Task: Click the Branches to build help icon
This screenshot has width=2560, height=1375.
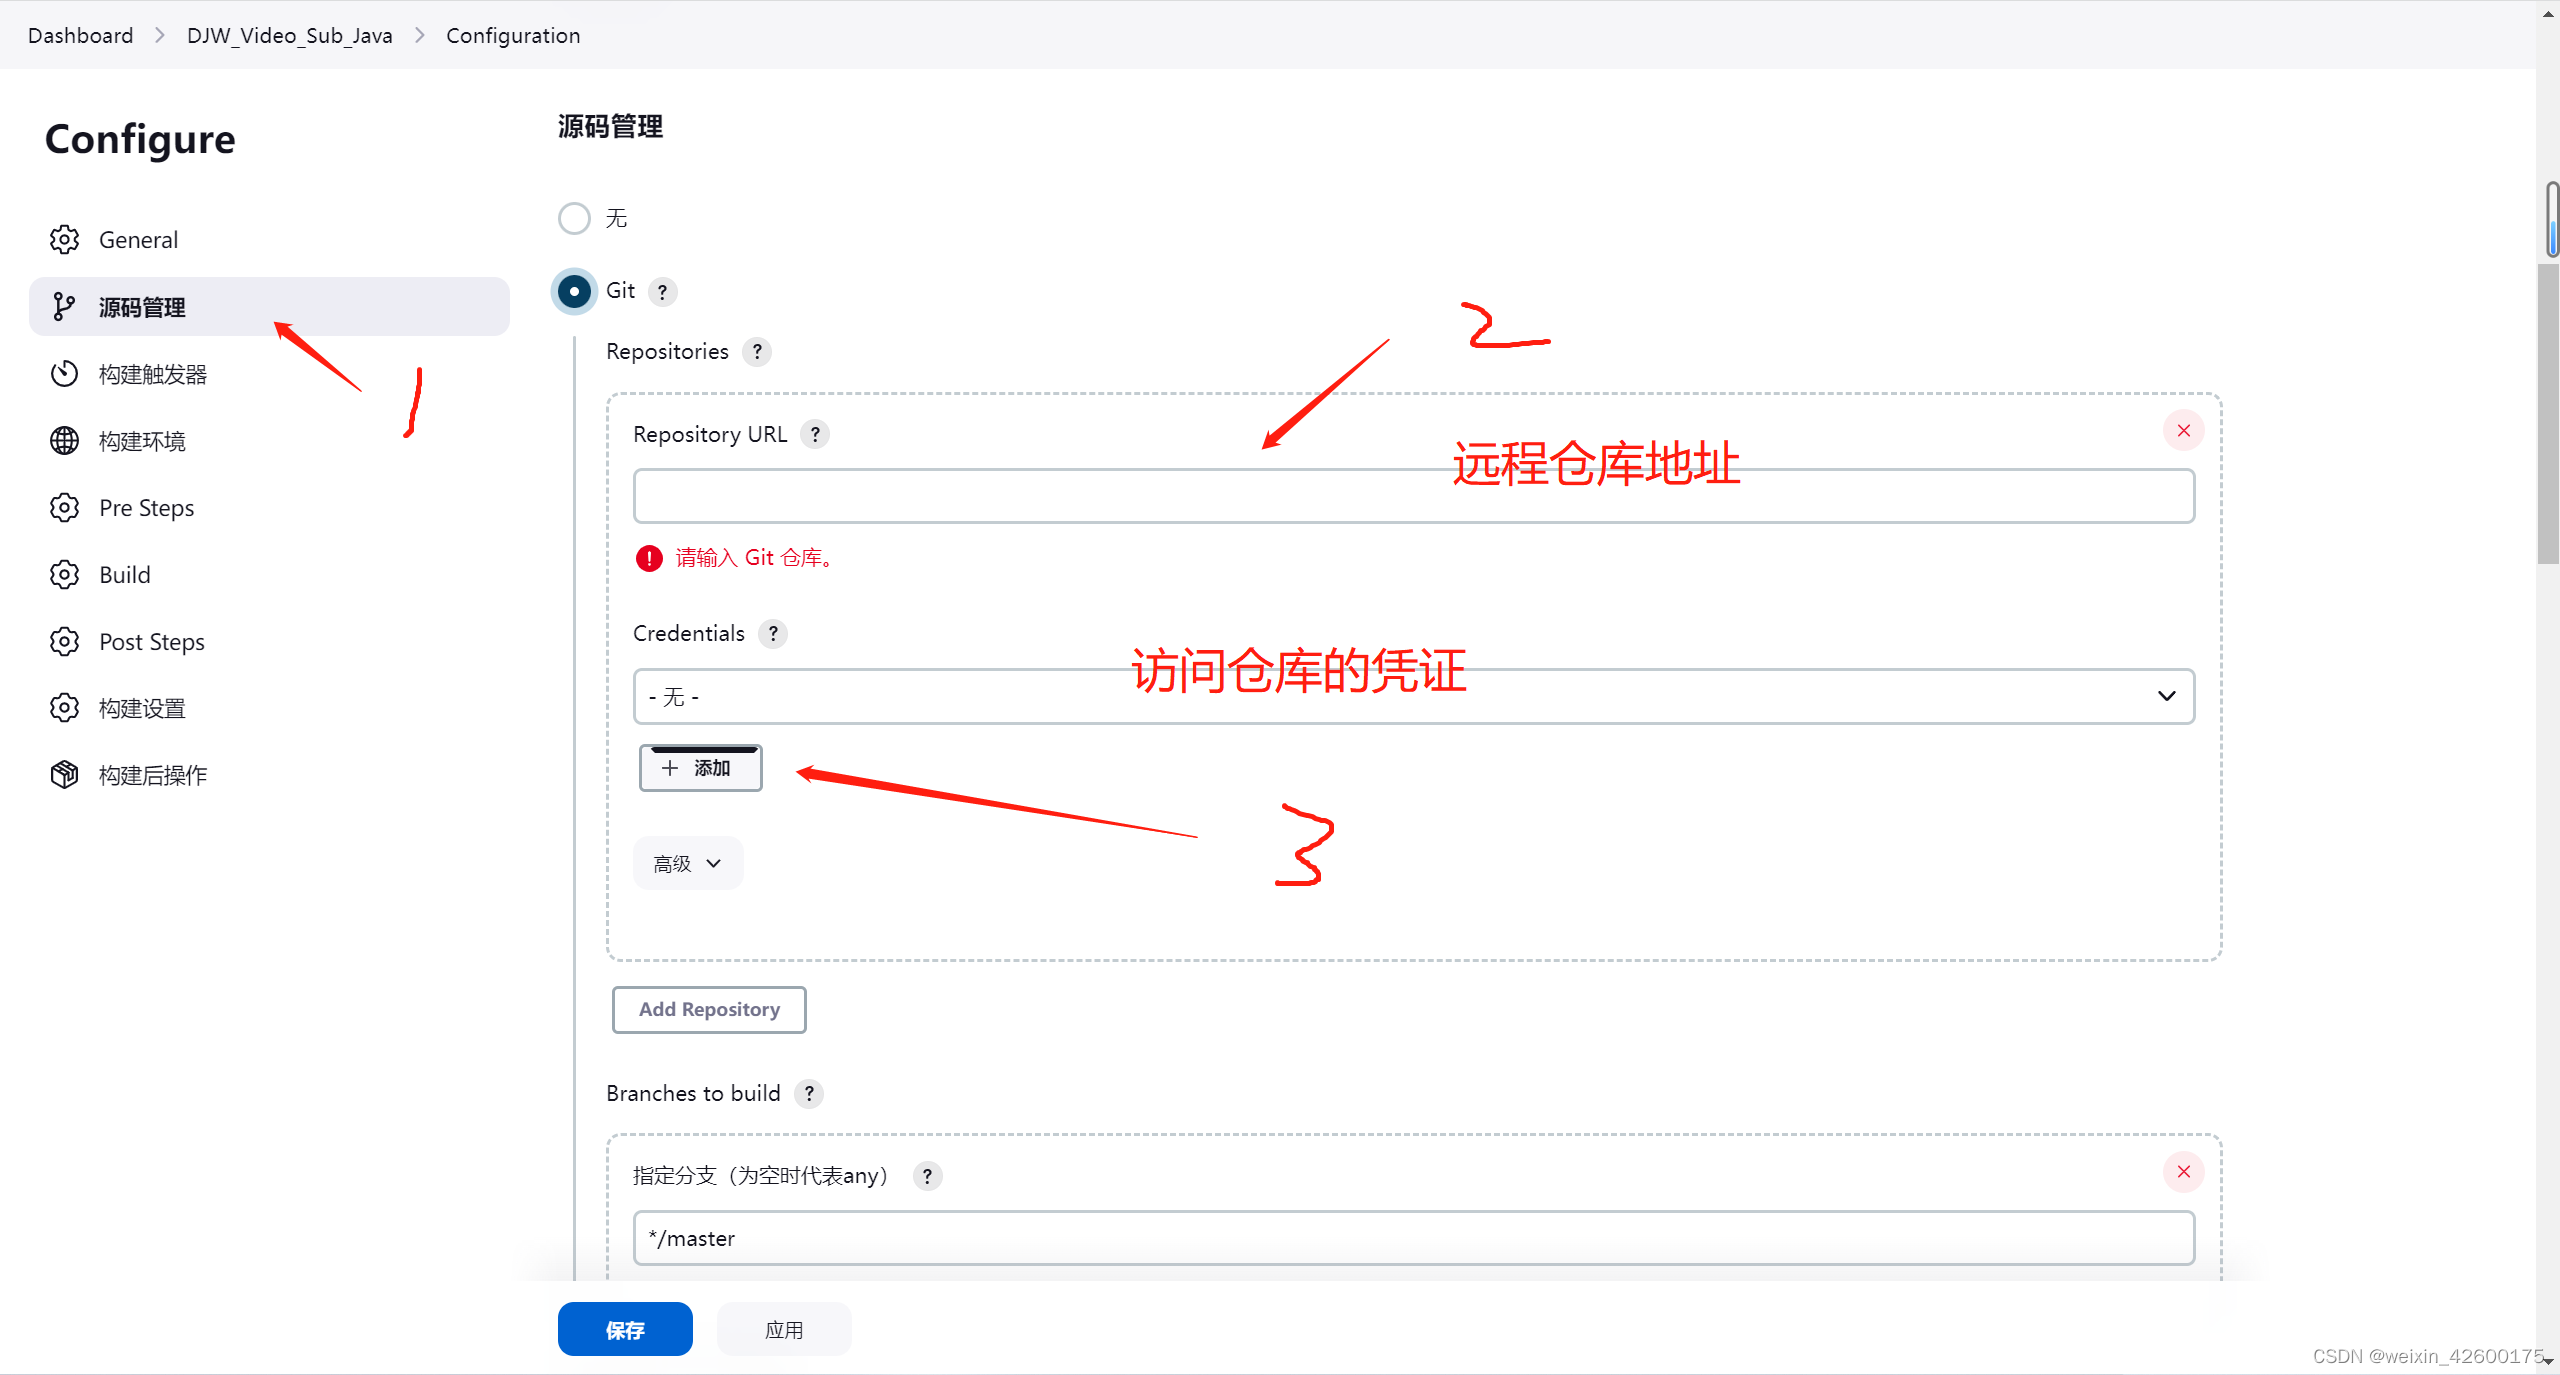Action: [x=809, y=1094]
